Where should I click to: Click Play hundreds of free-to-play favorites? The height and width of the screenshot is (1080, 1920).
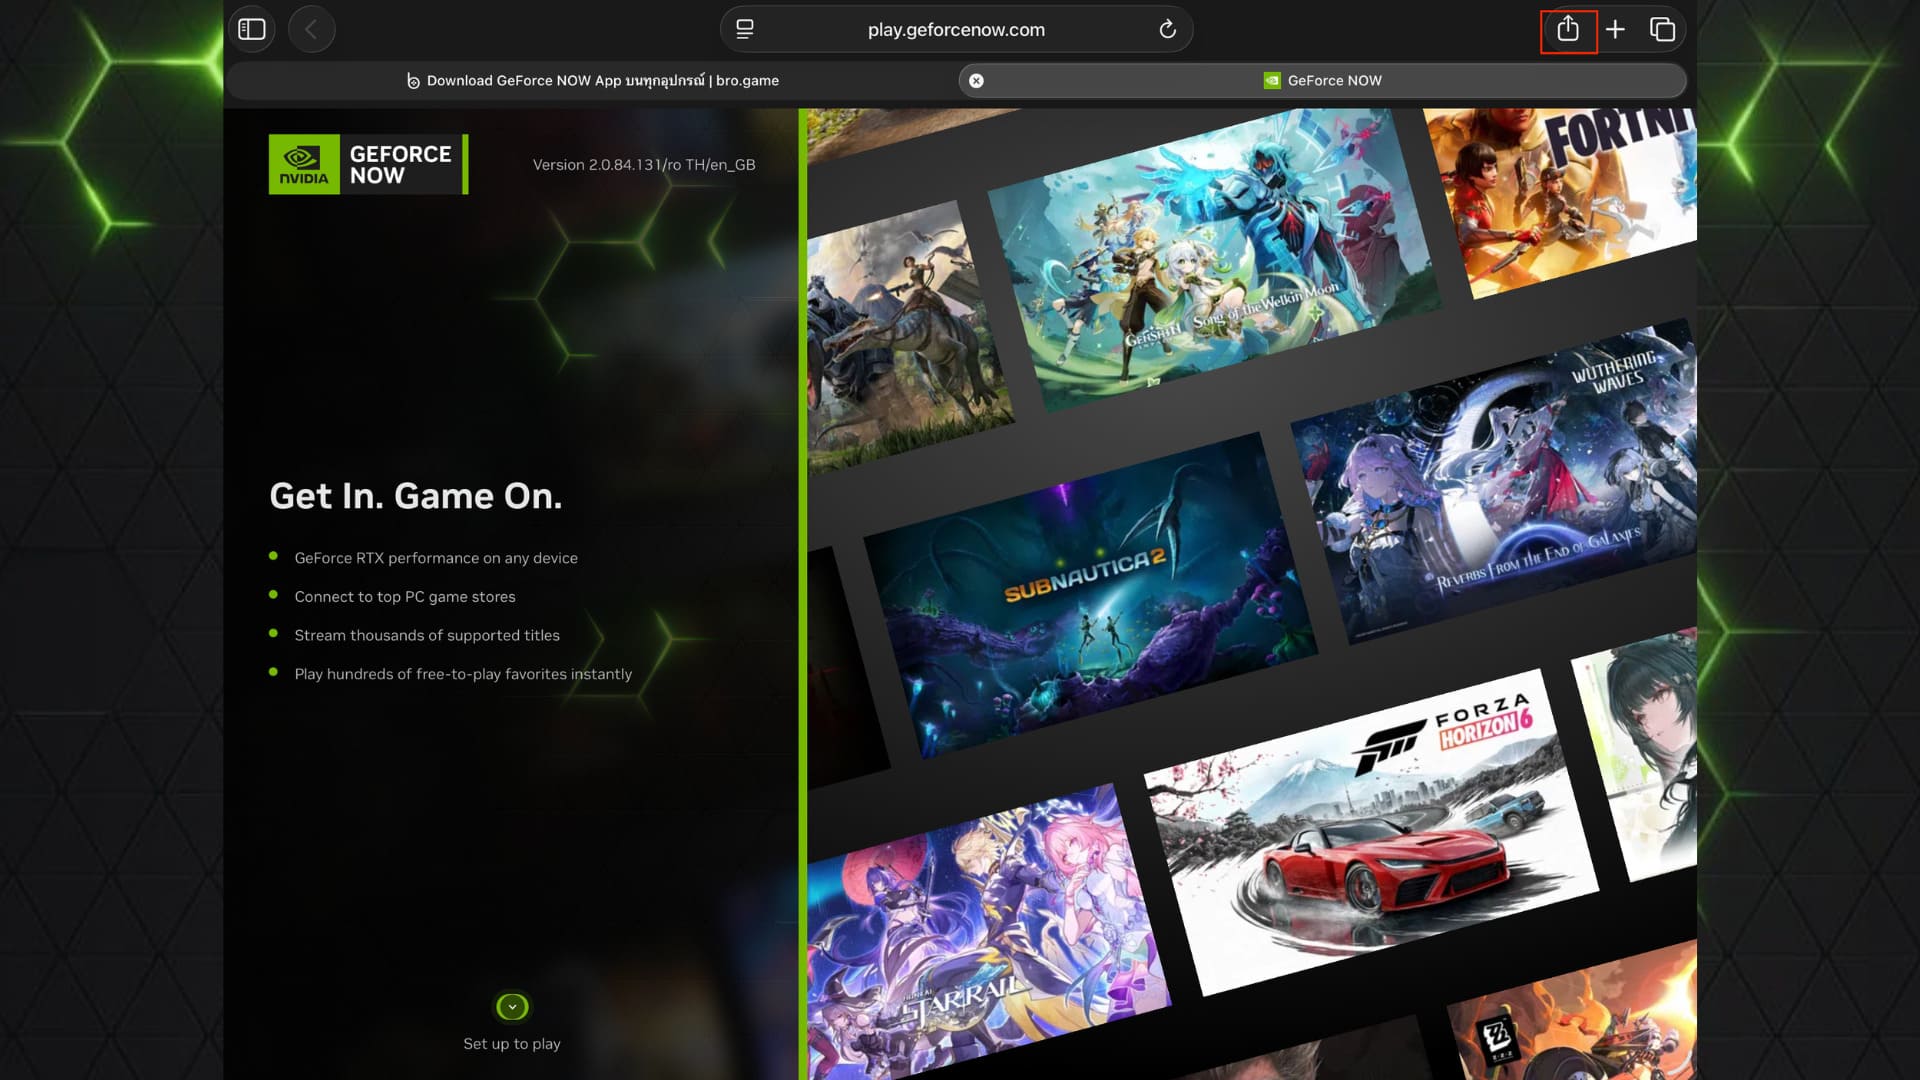463,674
